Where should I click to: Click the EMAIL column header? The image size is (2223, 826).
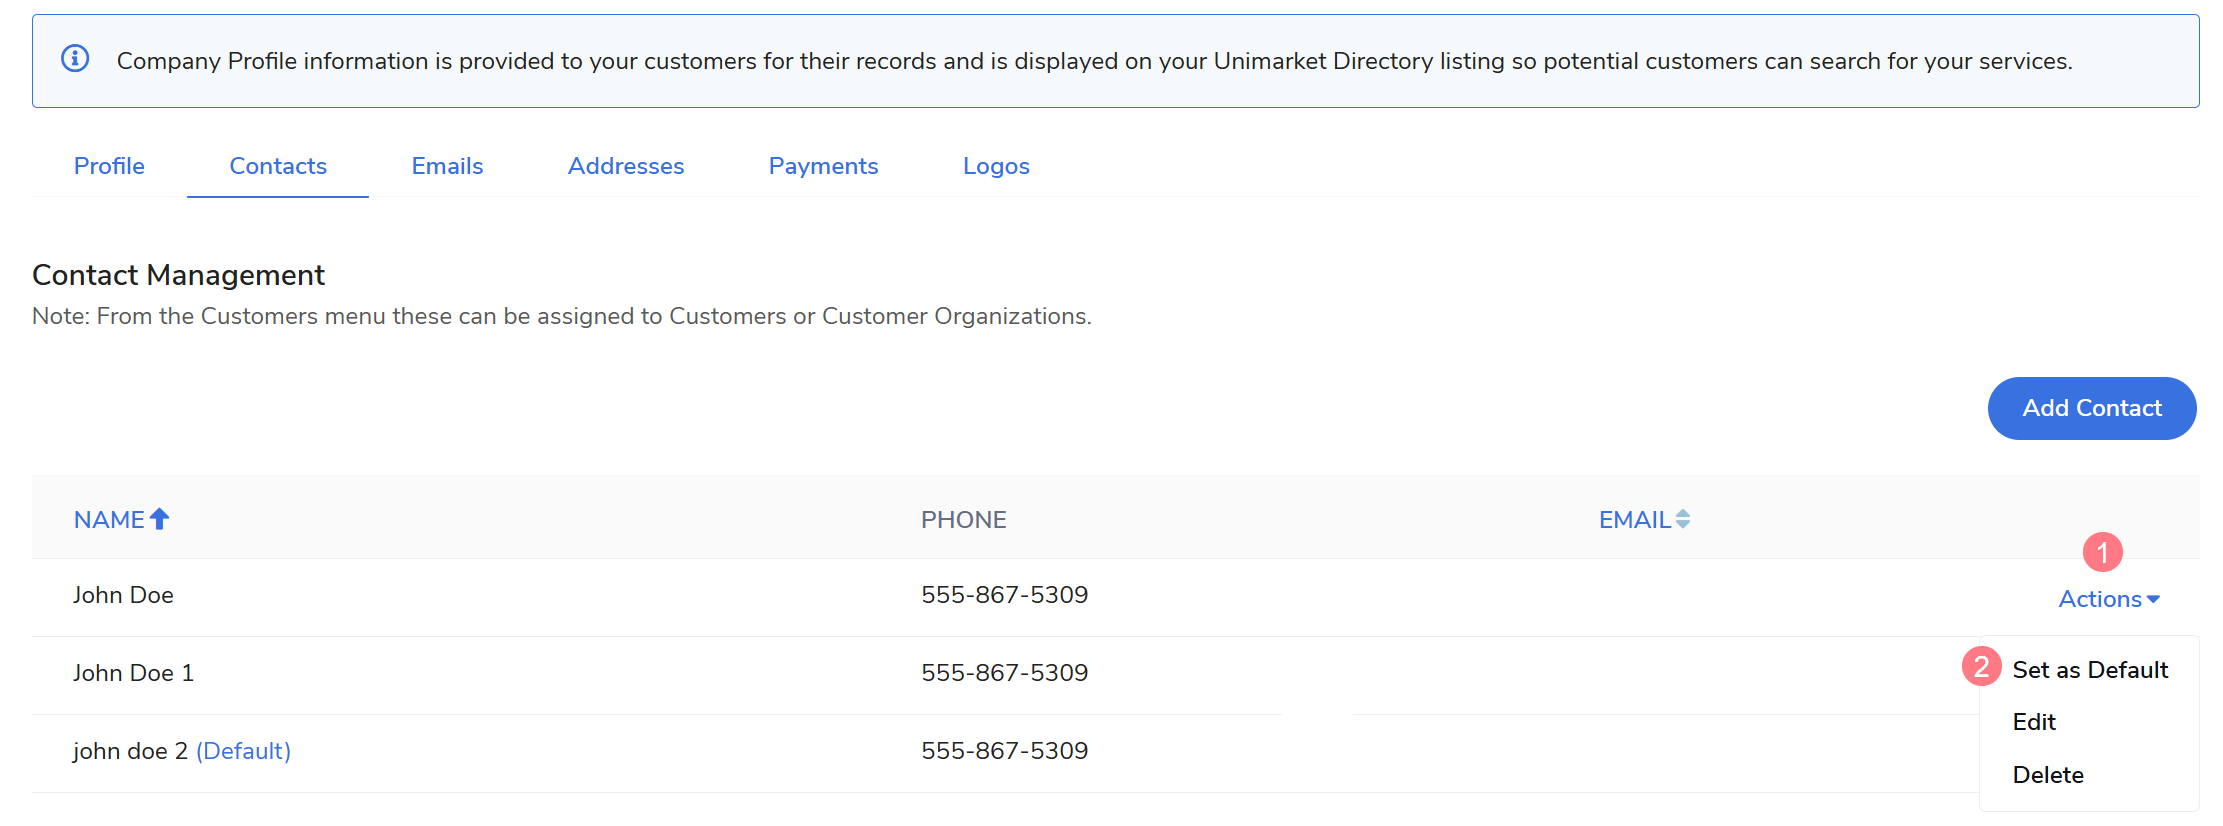point(1634,520)
